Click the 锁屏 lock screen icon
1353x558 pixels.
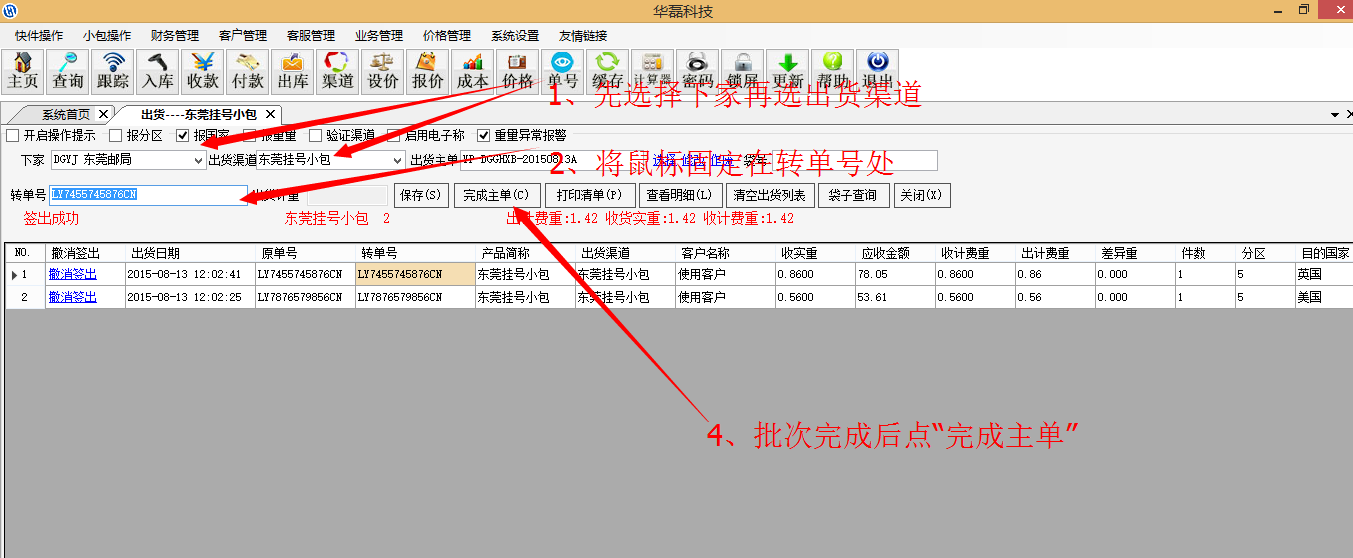pos(742,71)
